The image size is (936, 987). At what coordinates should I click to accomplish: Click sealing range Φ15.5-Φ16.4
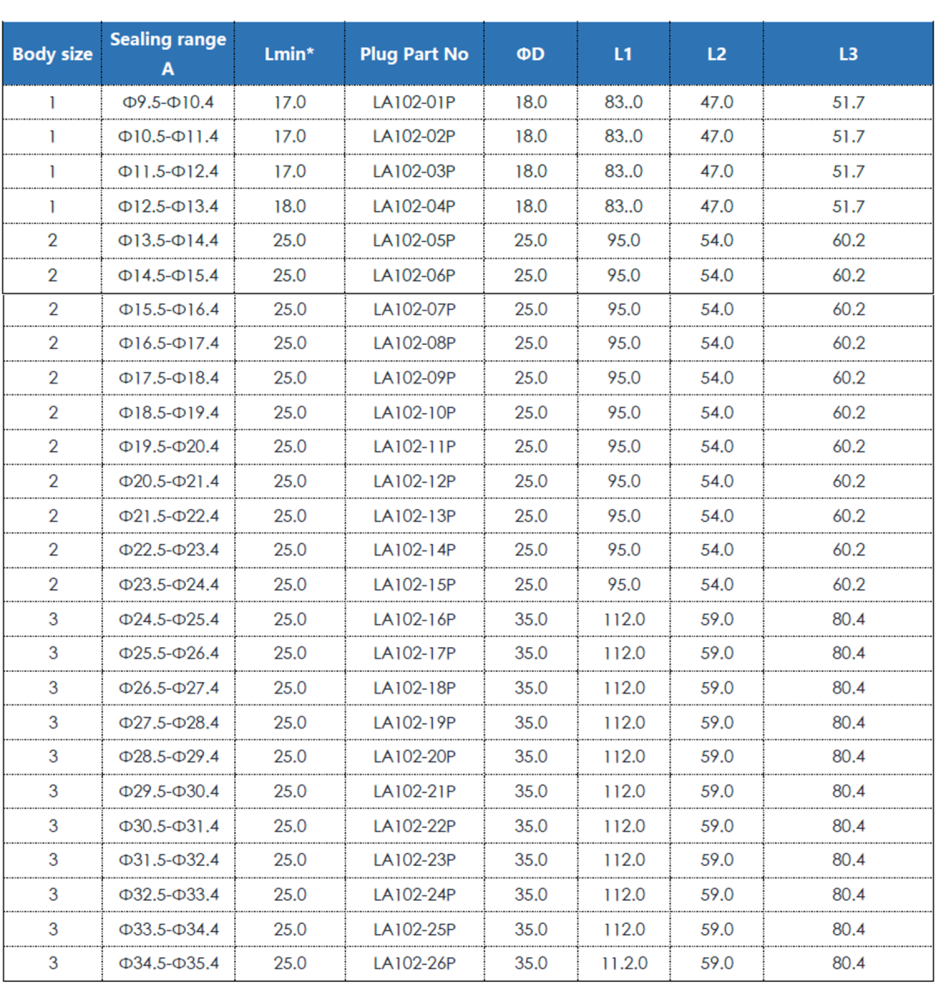[x=169, y=309]
